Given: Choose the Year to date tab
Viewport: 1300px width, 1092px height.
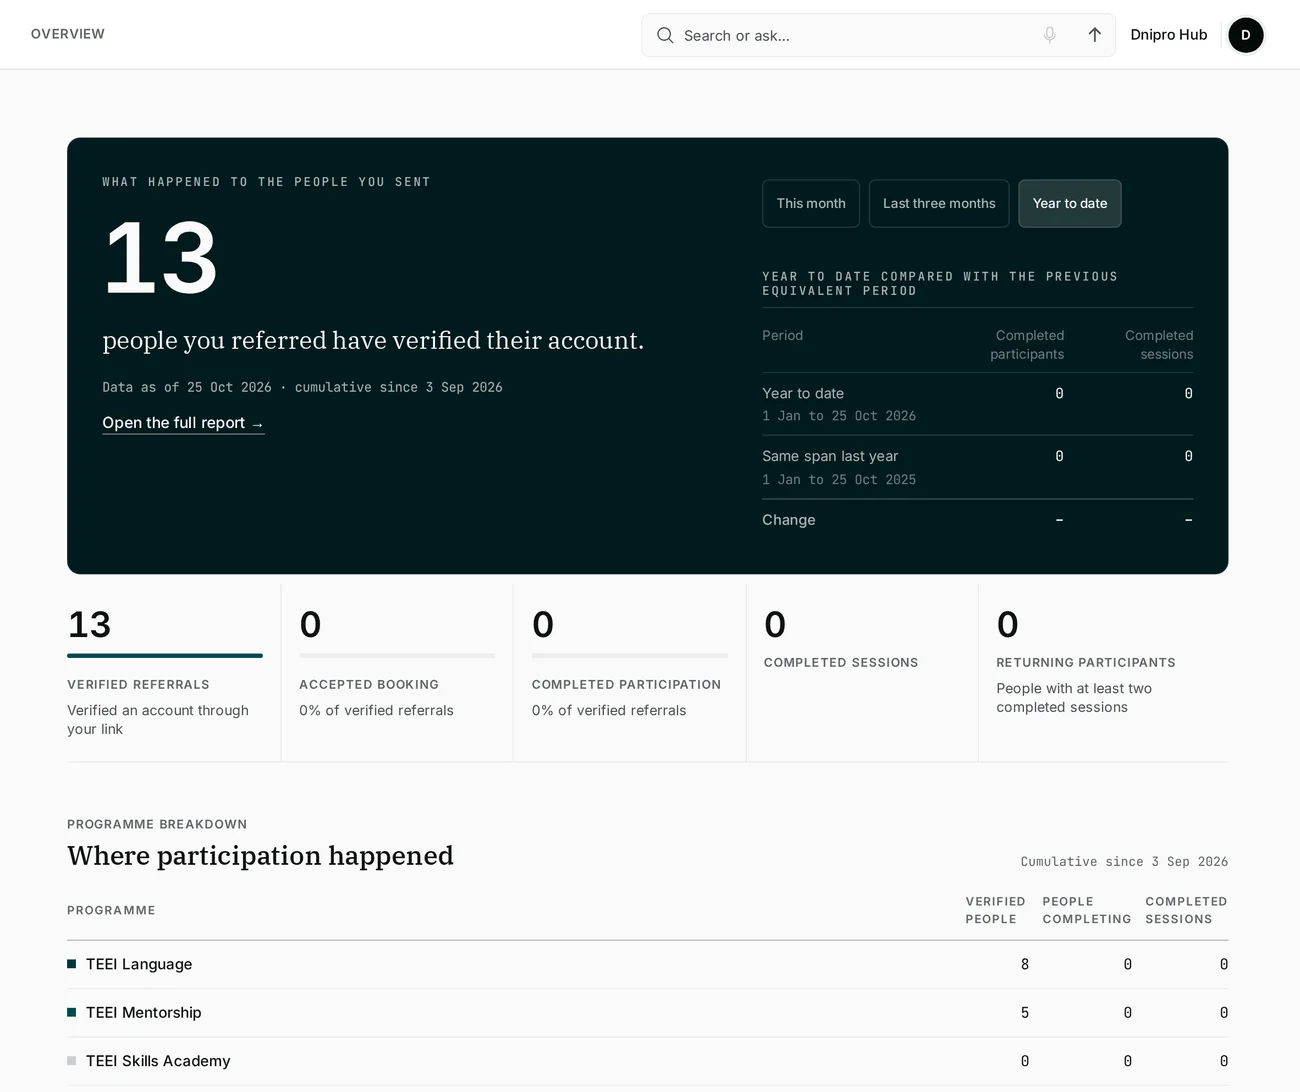Looking at the screenshot, I should coord(1070,203).
